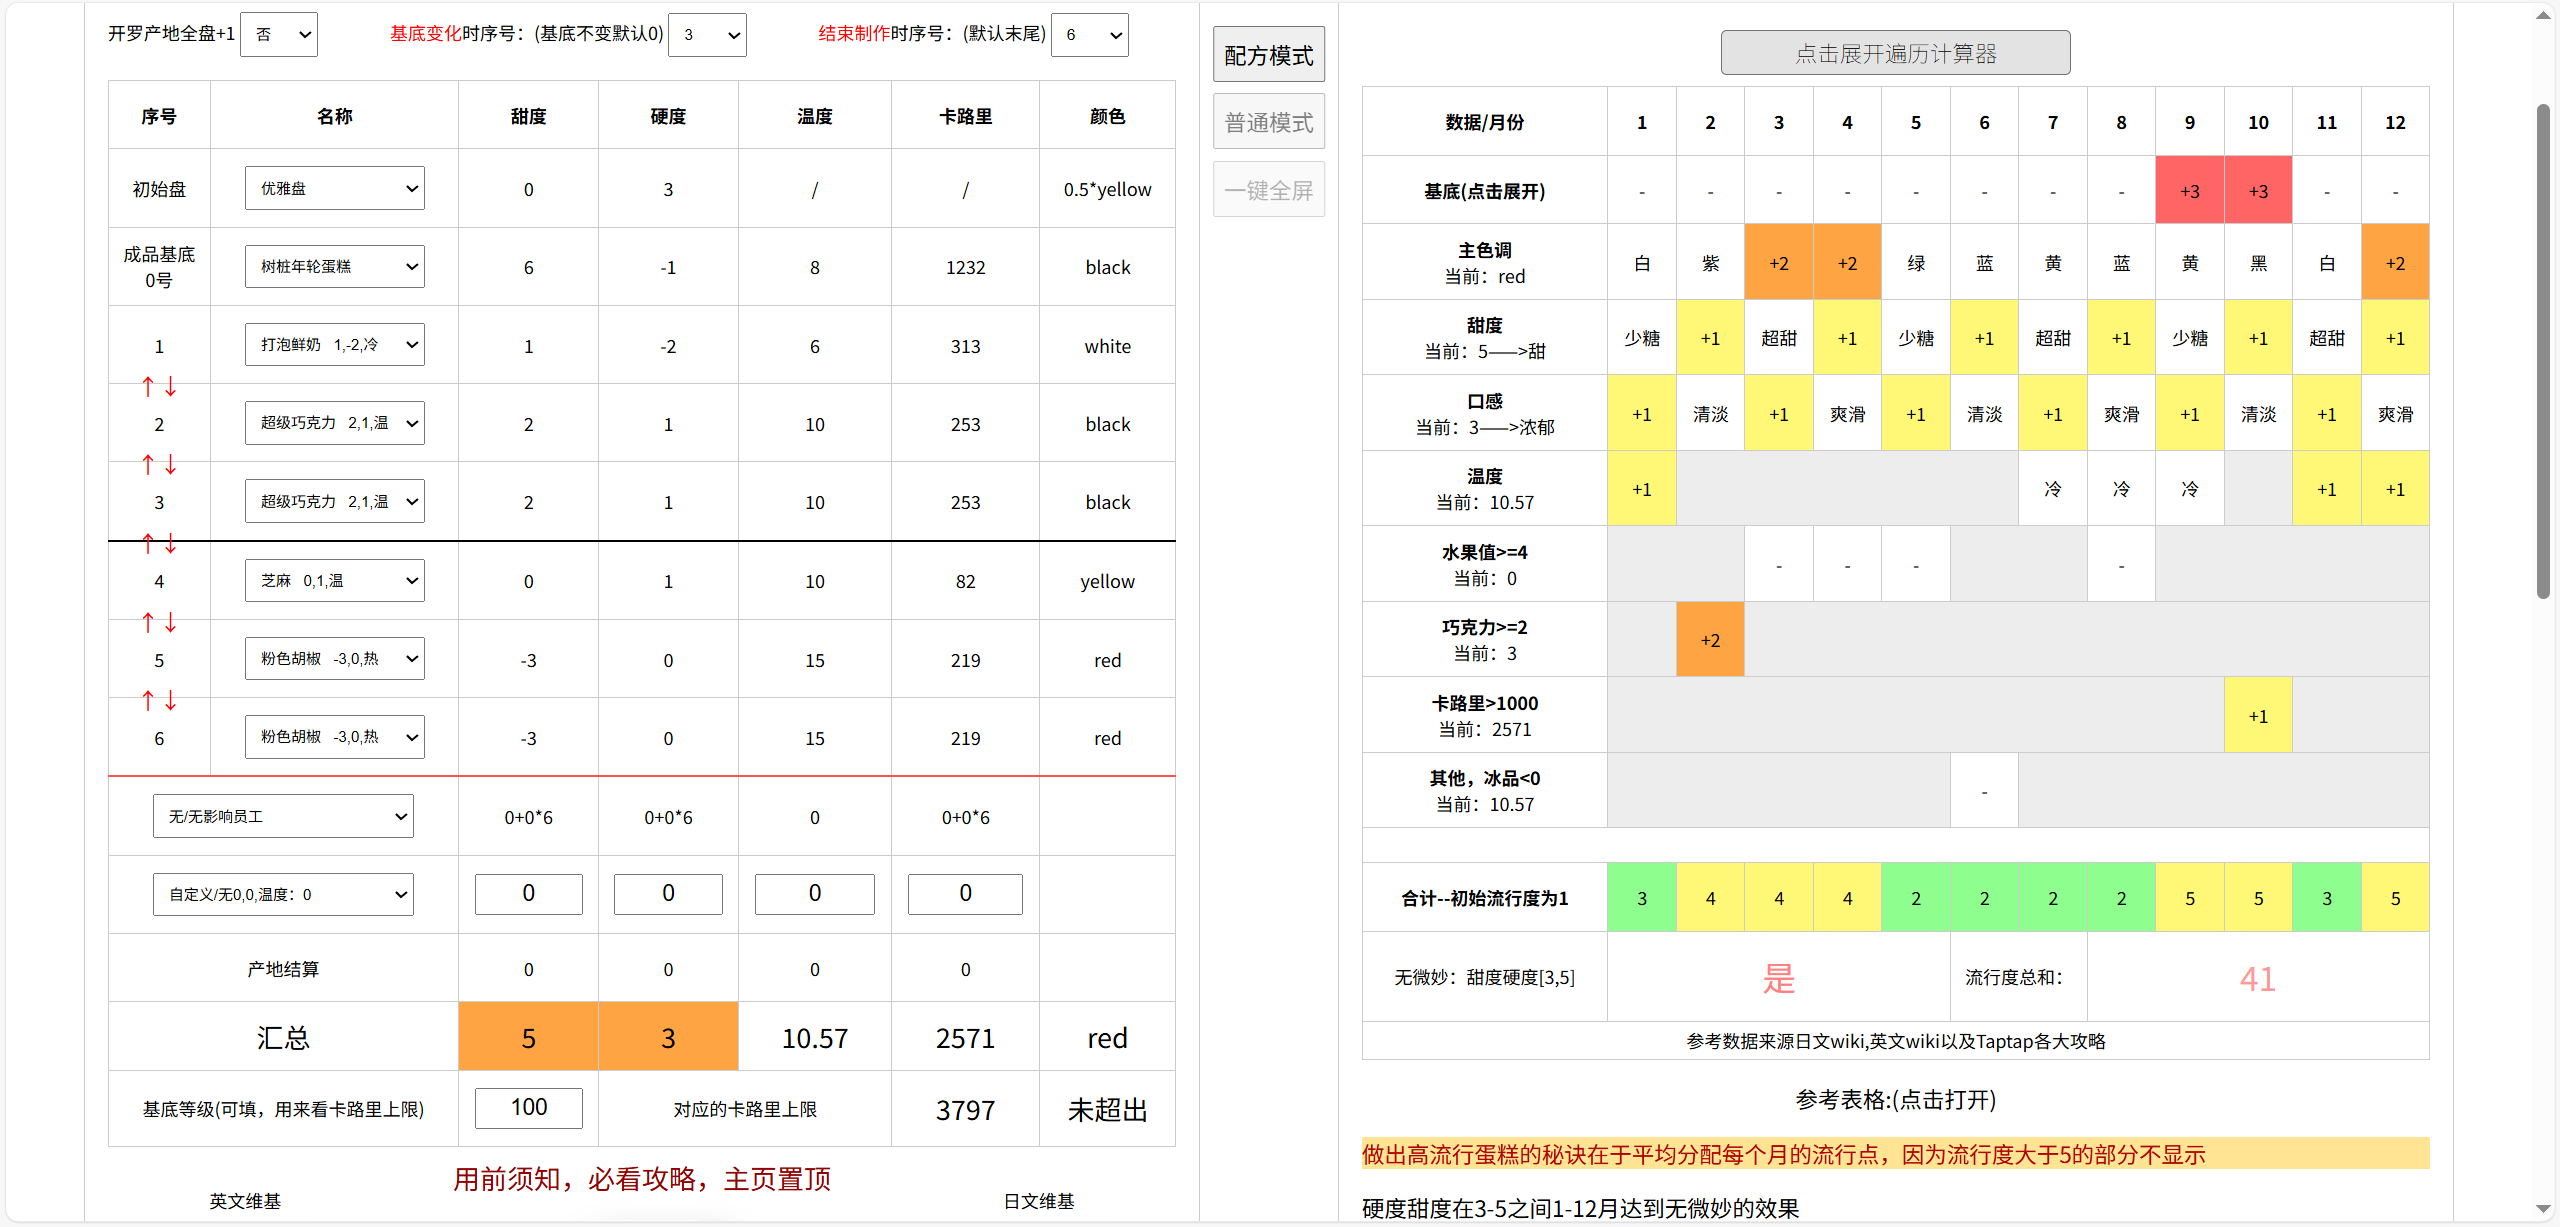Click the 未超出 status text
Screen dimensions: 2560x1227
pyautogui.click(x=1107, y=1110)
